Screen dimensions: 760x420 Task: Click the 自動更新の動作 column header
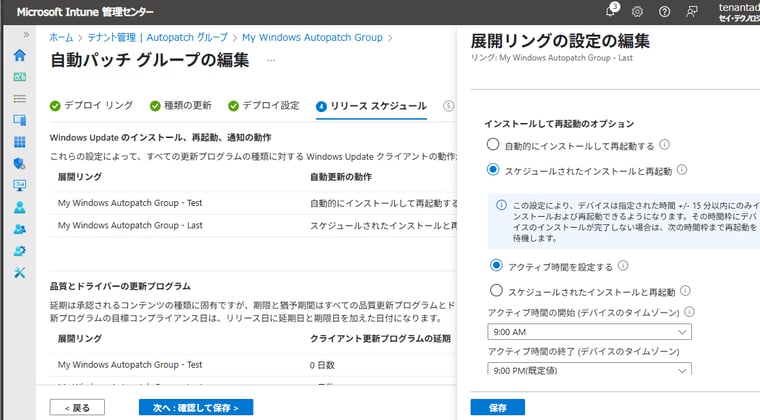tap(341, 177)
